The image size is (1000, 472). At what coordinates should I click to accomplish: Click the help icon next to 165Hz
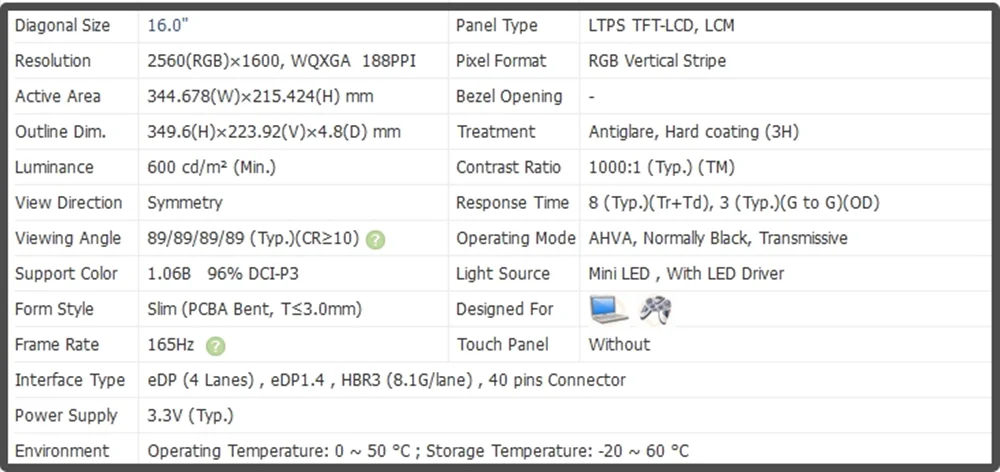tap(215, 346)
